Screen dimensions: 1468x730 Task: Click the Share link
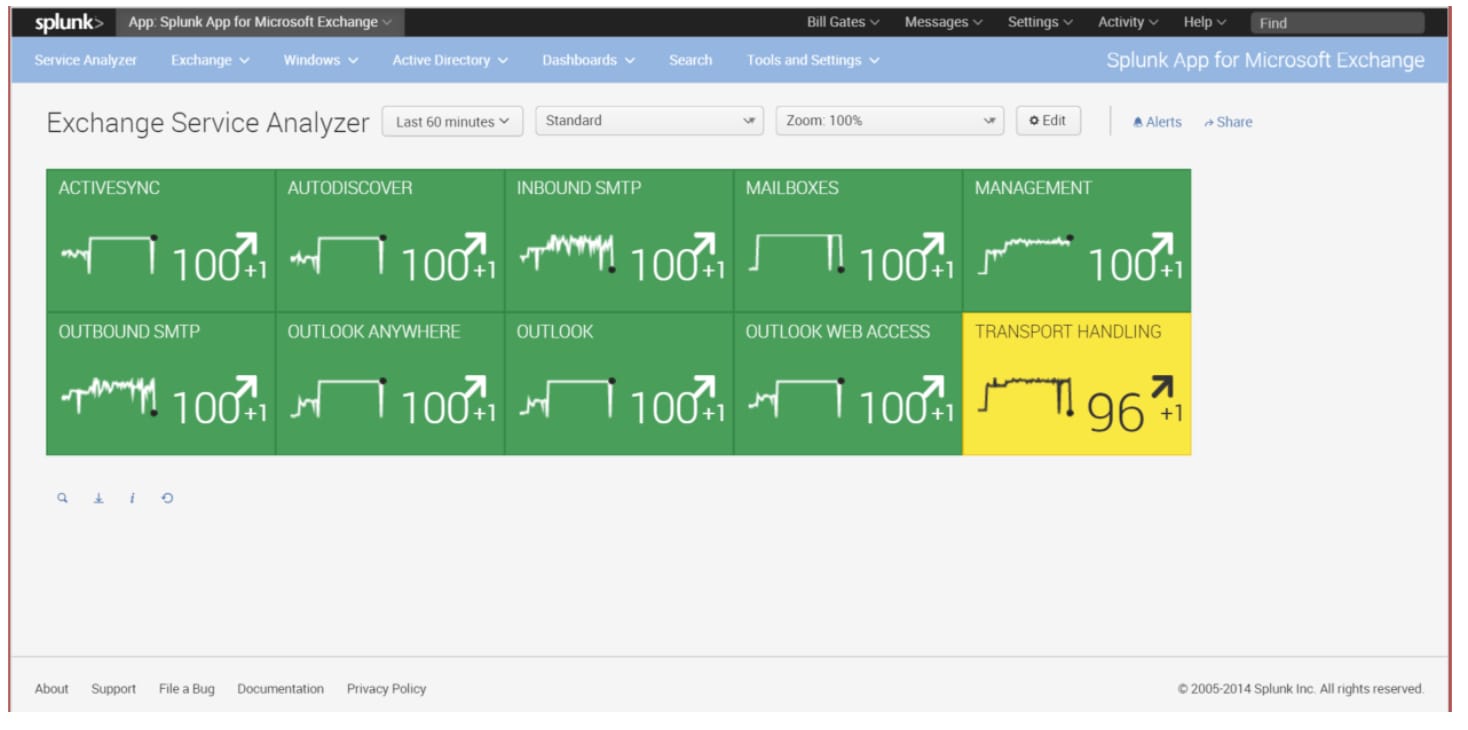click(1228, 122)
